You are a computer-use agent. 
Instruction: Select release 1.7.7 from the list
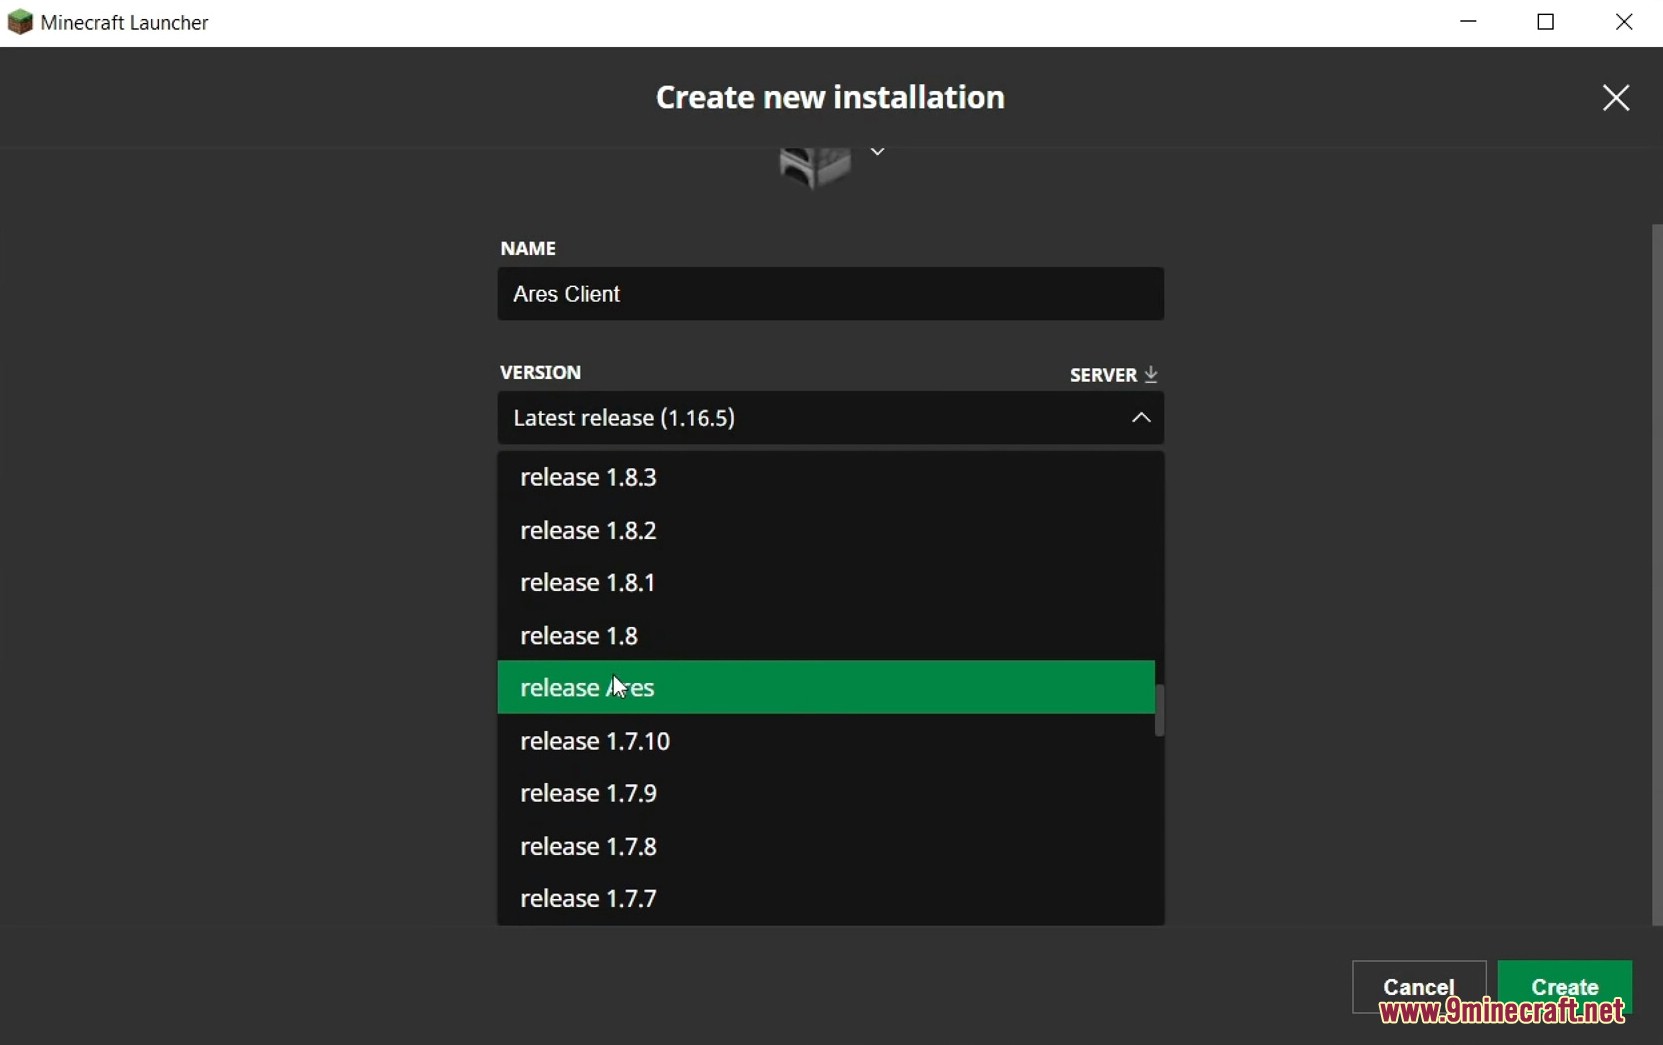point(826,898)
